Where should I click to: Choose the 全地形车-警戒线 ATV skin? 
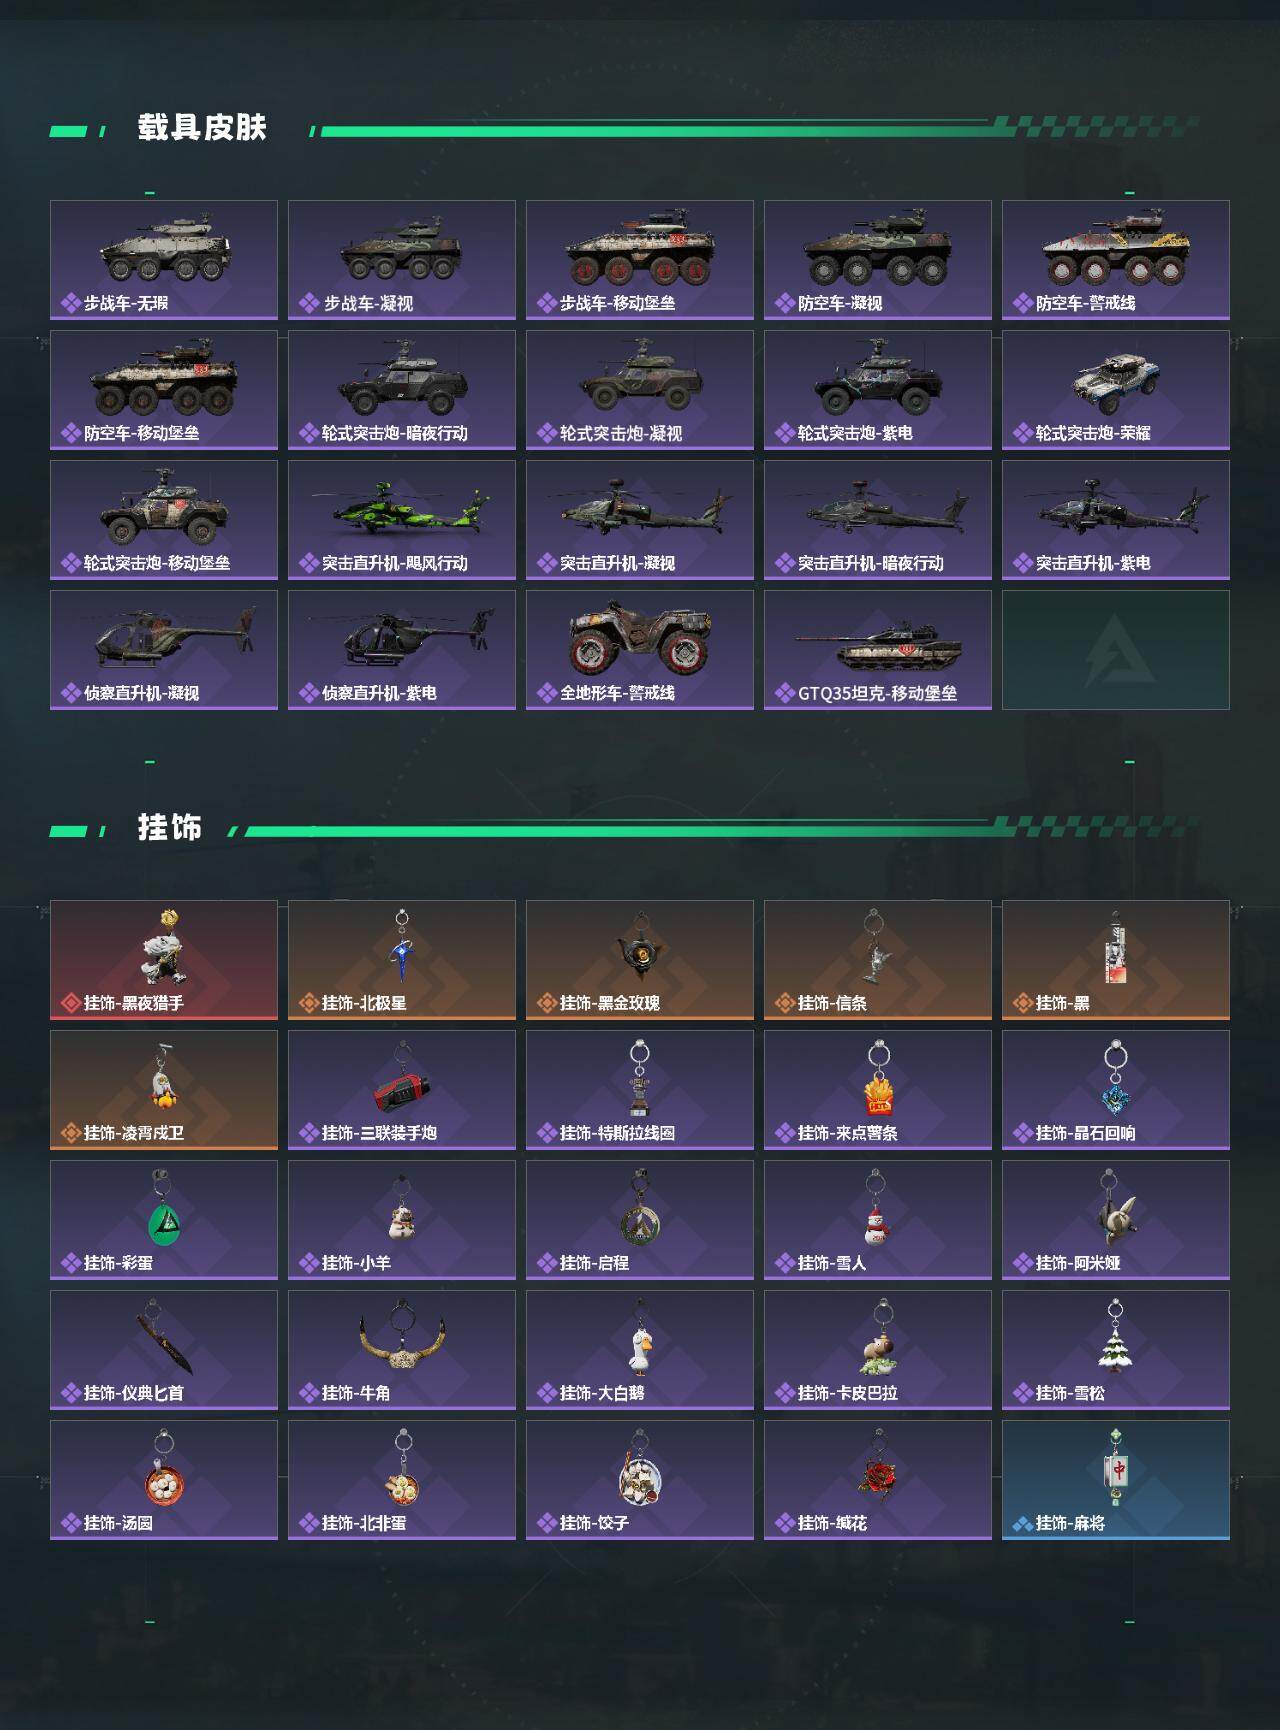640,650
